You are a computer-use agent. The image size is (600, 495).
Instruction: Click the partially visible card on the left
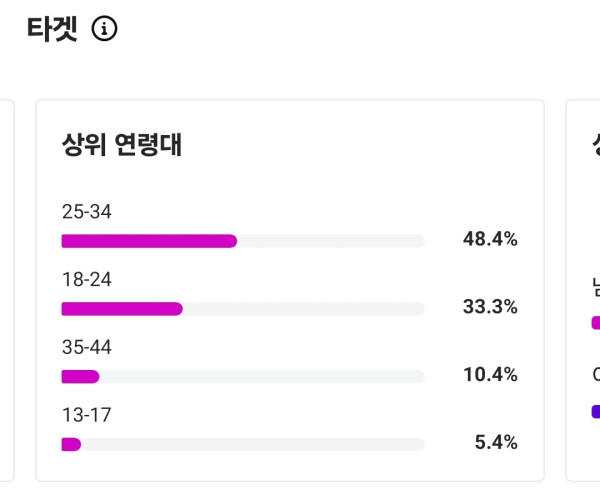[x=6, y=290]
